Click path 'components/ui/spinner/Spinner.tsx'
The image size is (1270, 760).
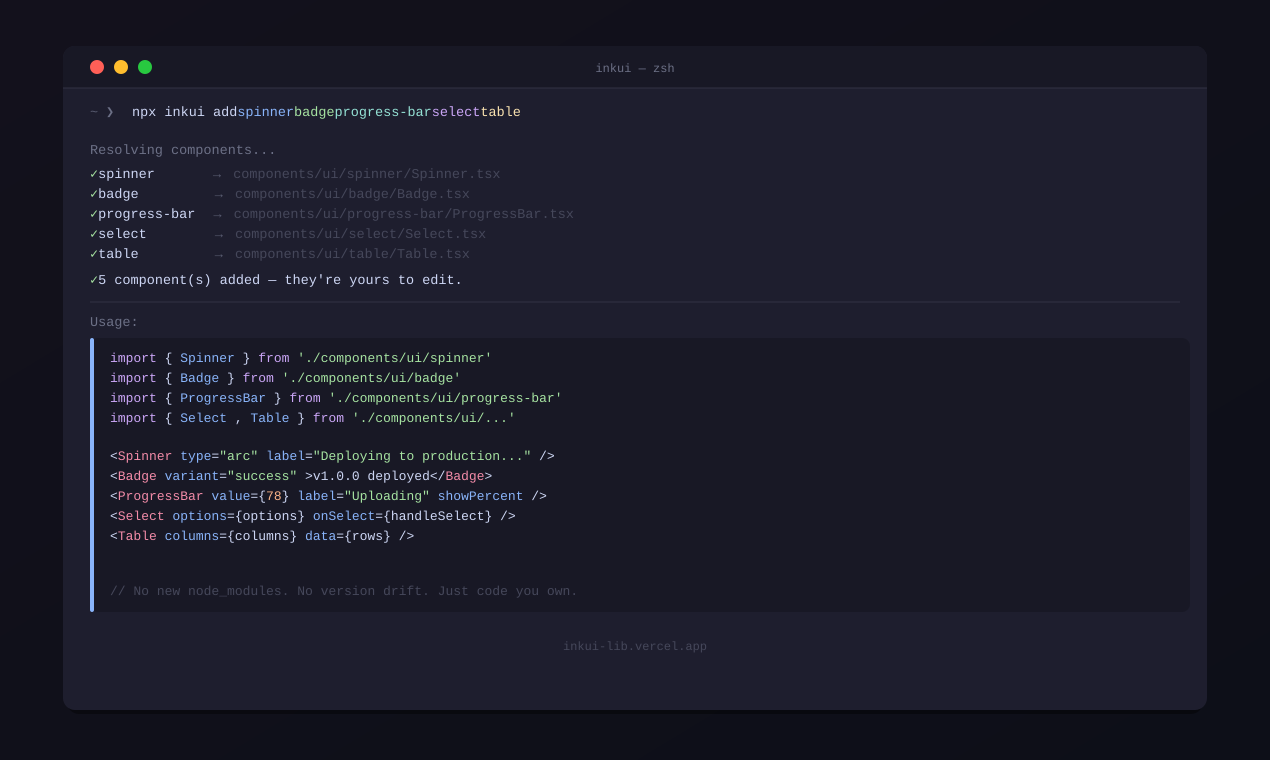tap(367, 174)
